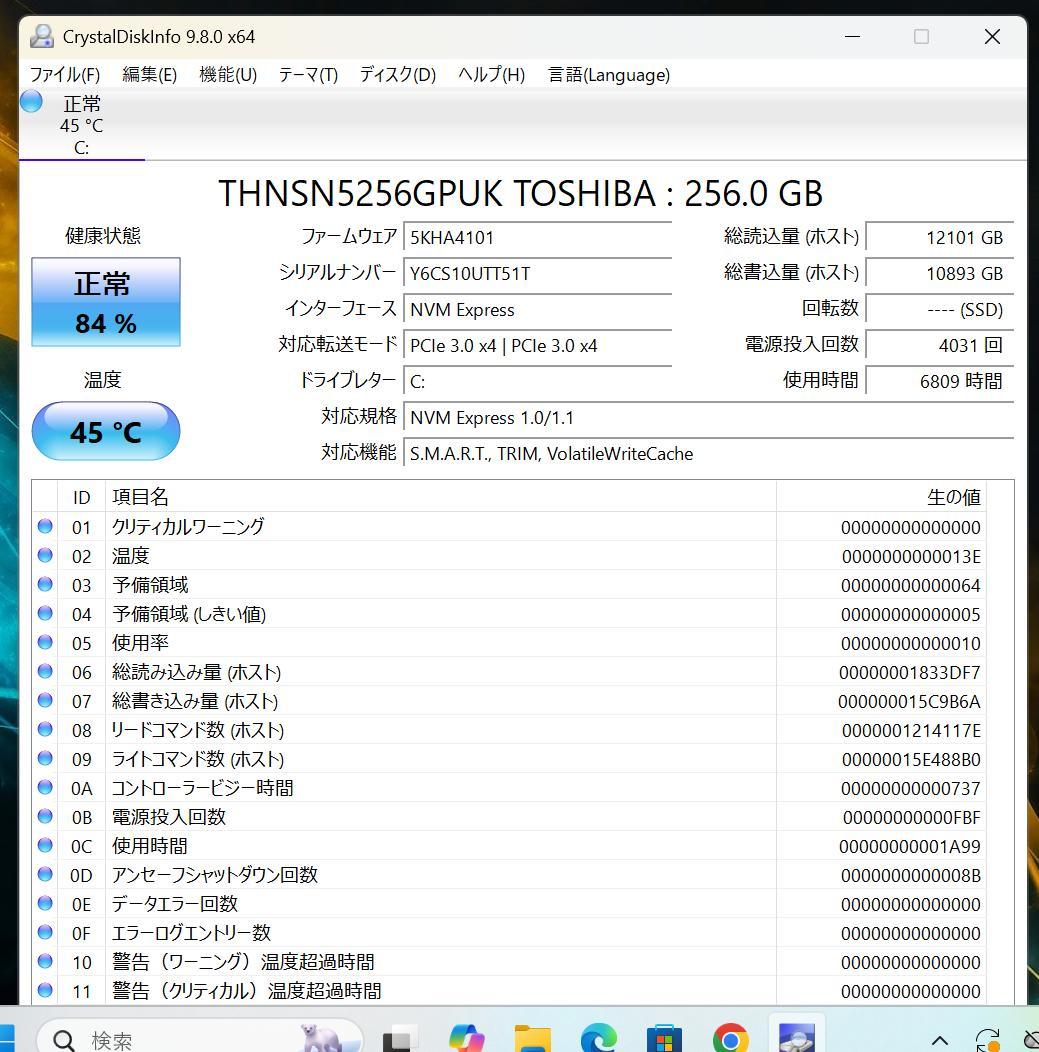Click the CrystalDiskInfo application icon in title bar
1039x1052 pixels.
pyautogui.click(x=41, y=36)
